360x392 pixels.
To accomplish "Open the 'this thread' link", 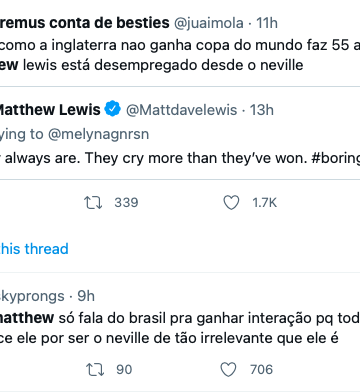I will pyautogui.click(x=34, y=249).
